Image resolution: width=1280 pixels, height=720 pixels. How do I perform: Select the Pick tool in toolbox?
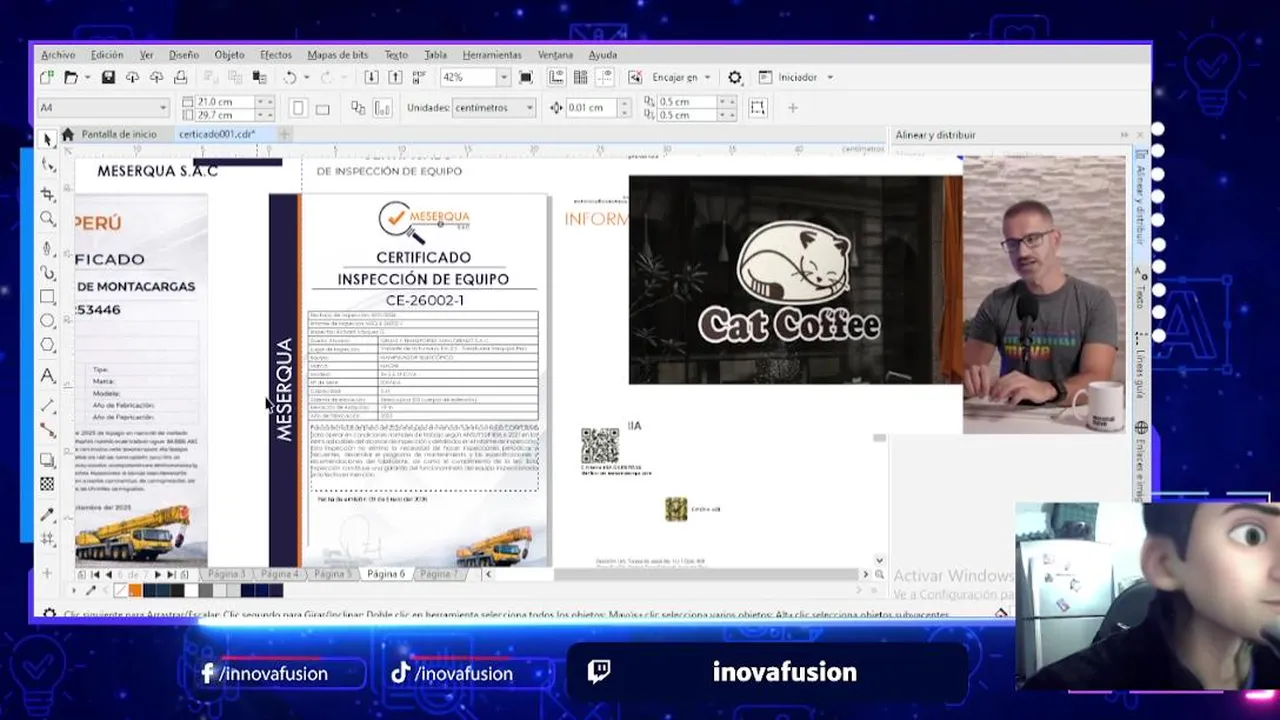pos(47,140)
